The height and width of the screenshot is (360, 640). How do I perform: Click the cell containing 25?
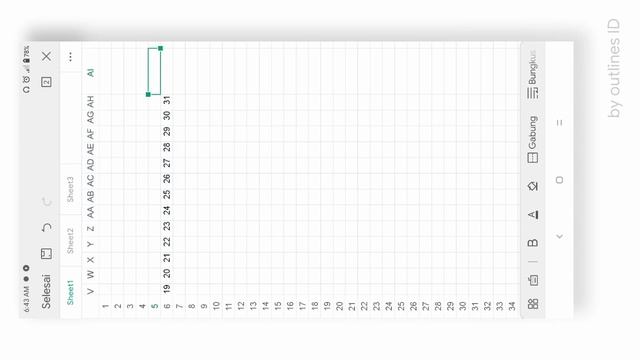(167, 195)
